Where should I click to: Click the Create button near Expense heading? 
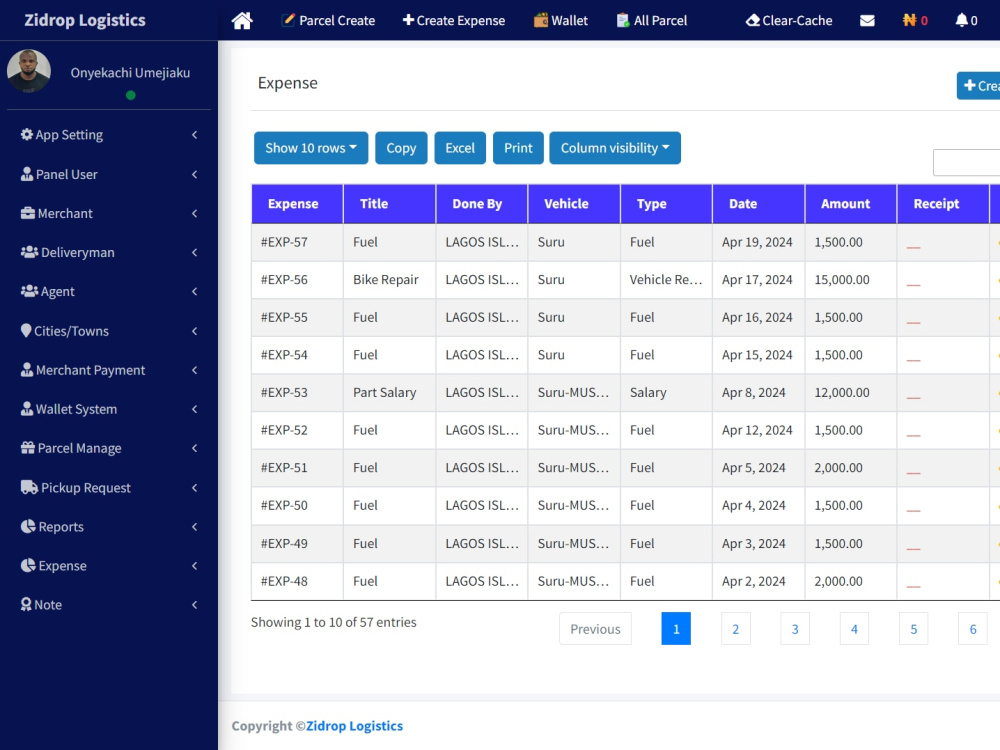pos(979,85)
